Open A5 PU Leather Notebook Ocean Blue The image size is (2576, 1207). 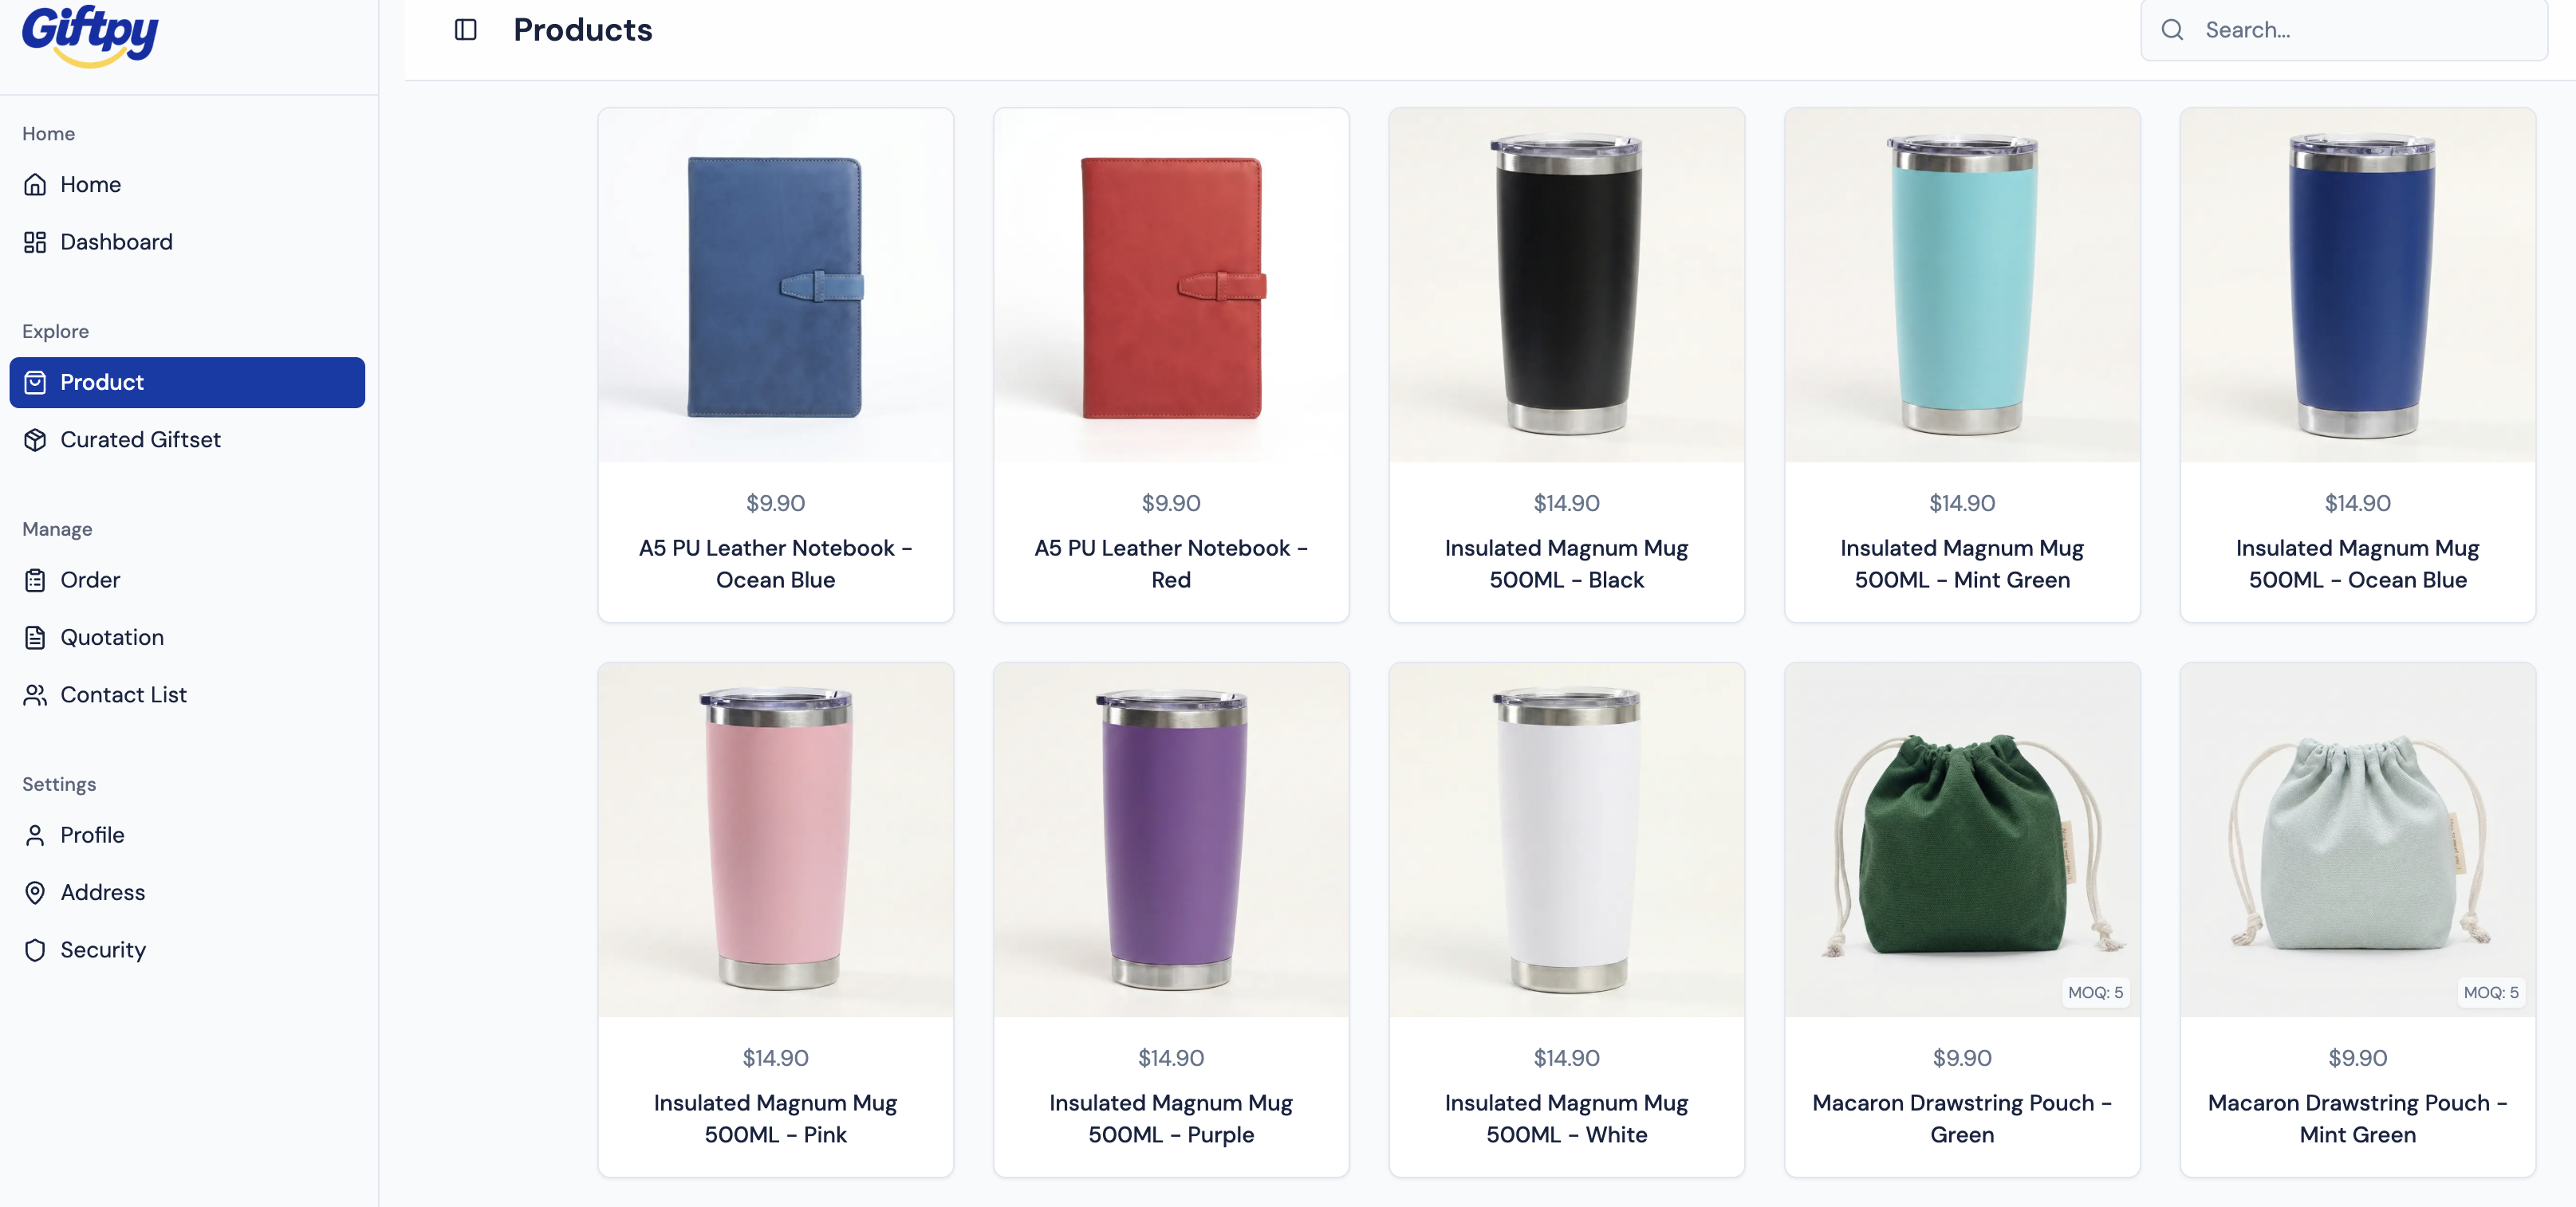click(775, 365)
